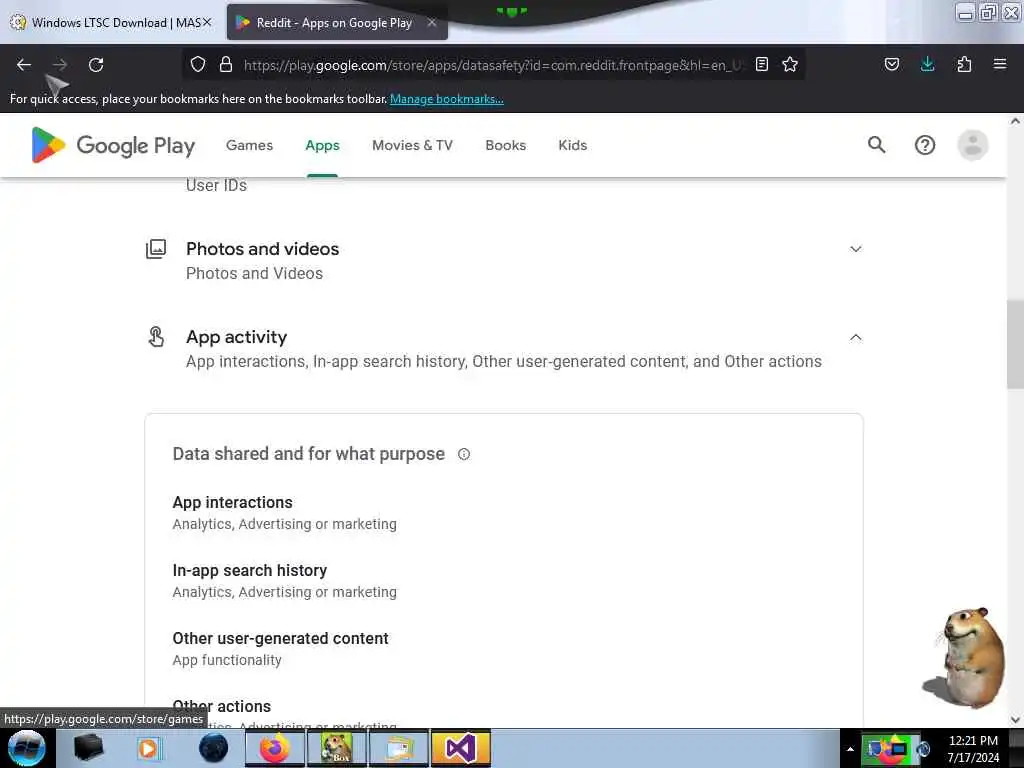The width and height of the screenshot is (1024, 768).
Task: Expand the Photos and videos section
Action: 856,249
